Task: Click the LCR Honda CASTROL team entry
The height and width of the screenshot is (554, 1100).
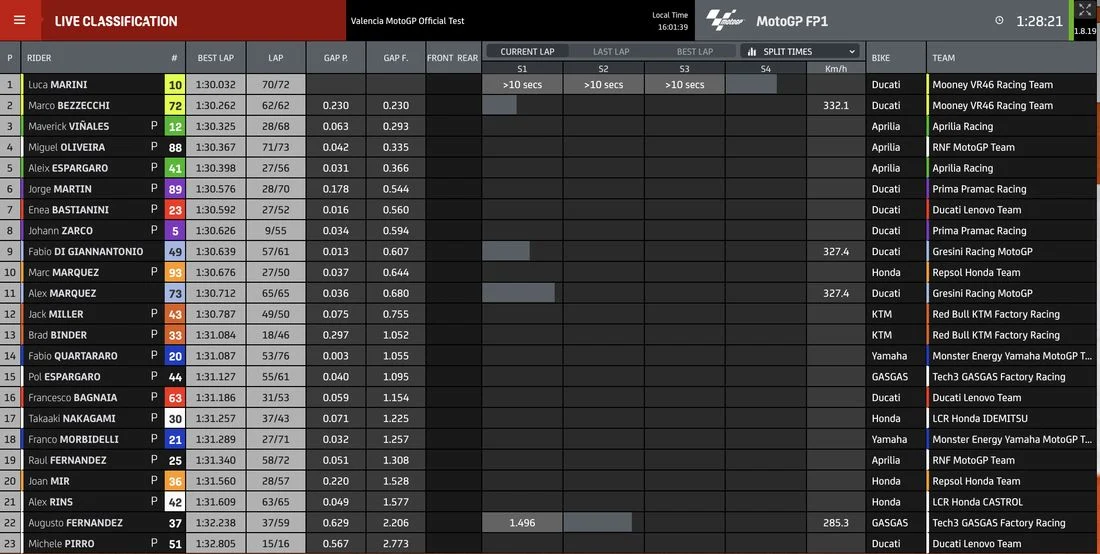Action: [978, 501]
